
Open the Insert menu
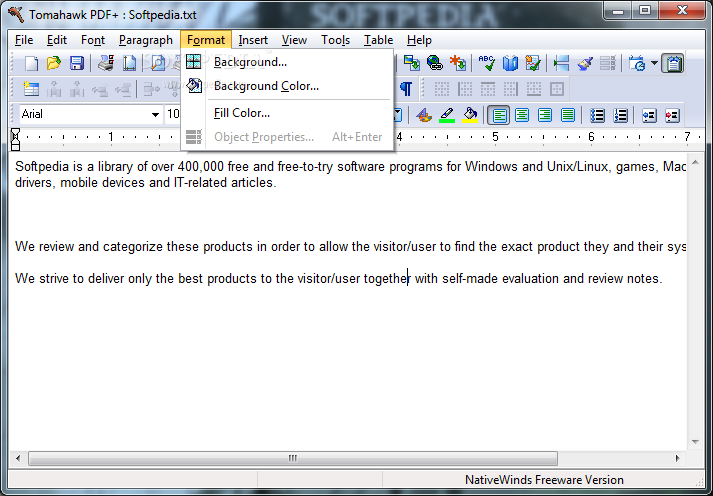pos(253,40)
